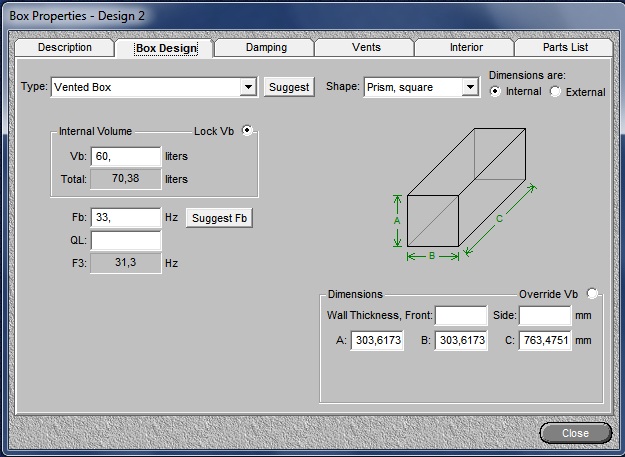This screenshot has width=625, height=457.
Task: Open the box Type dropdown
Action: pos(249,87)
